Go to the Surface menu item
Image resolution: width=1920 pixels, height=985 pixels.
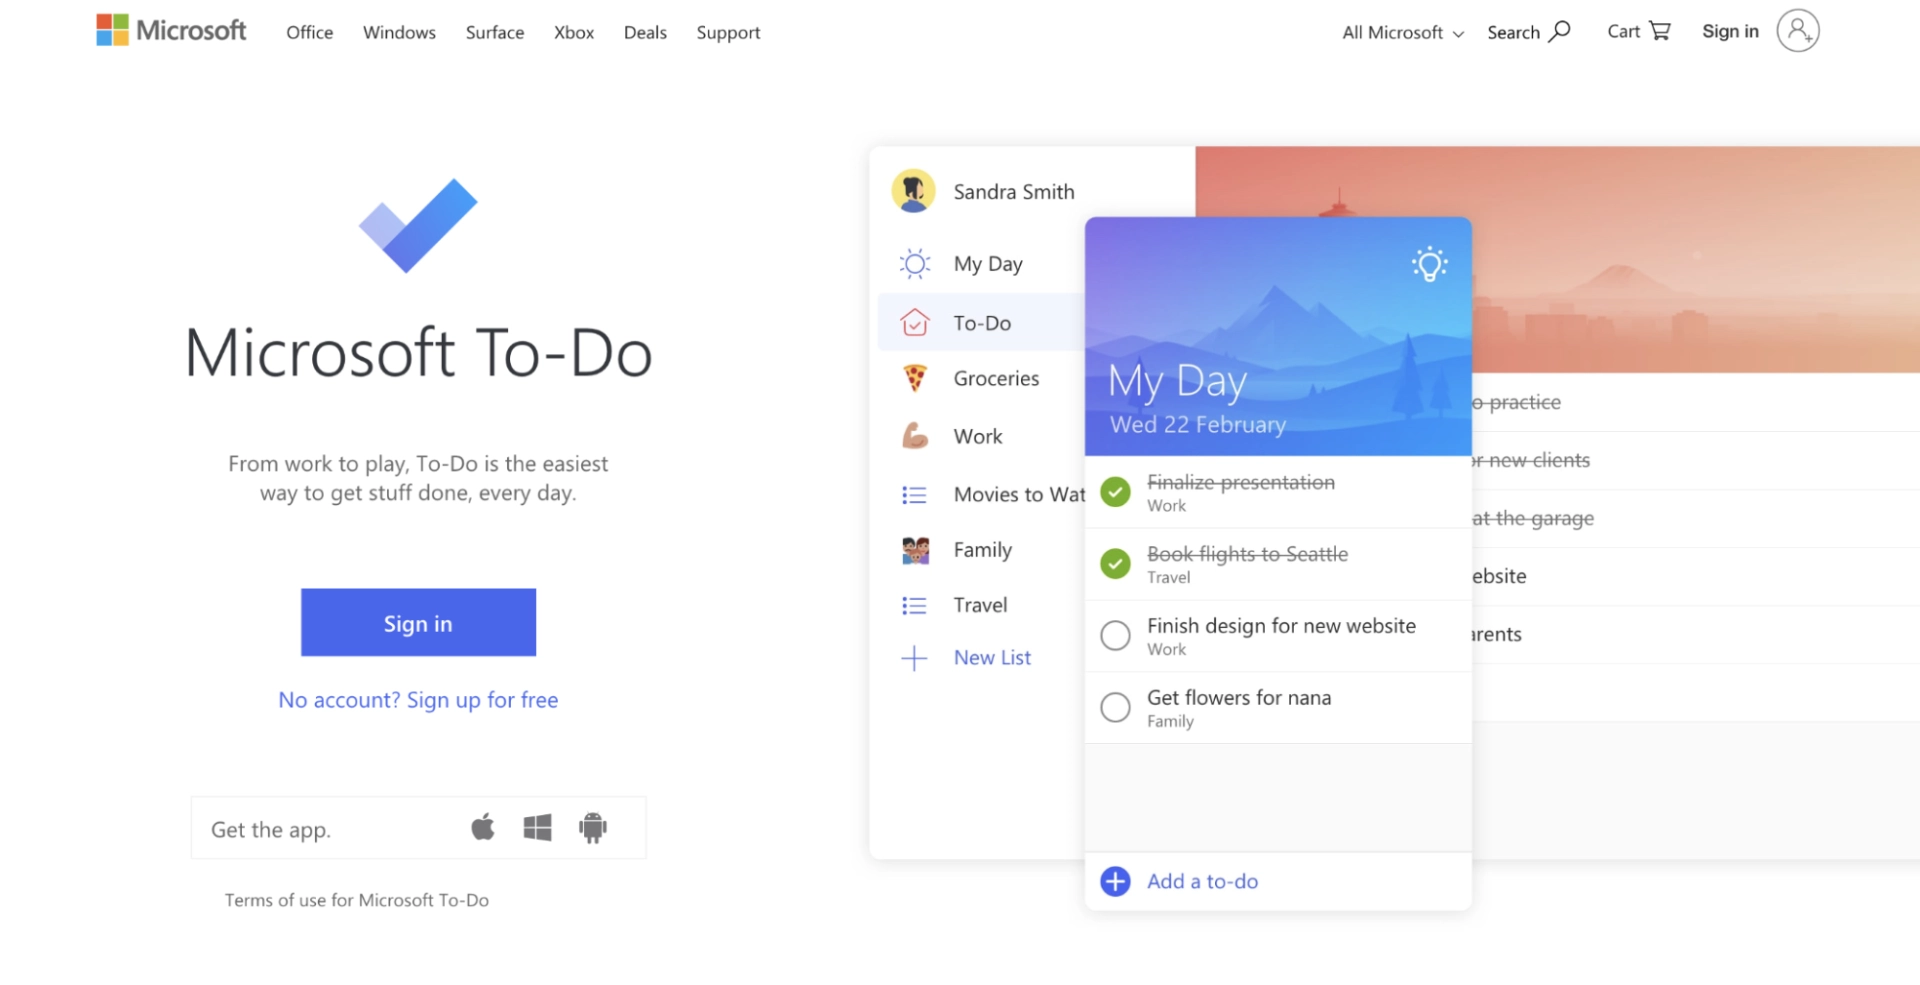[x=494, y=32]
